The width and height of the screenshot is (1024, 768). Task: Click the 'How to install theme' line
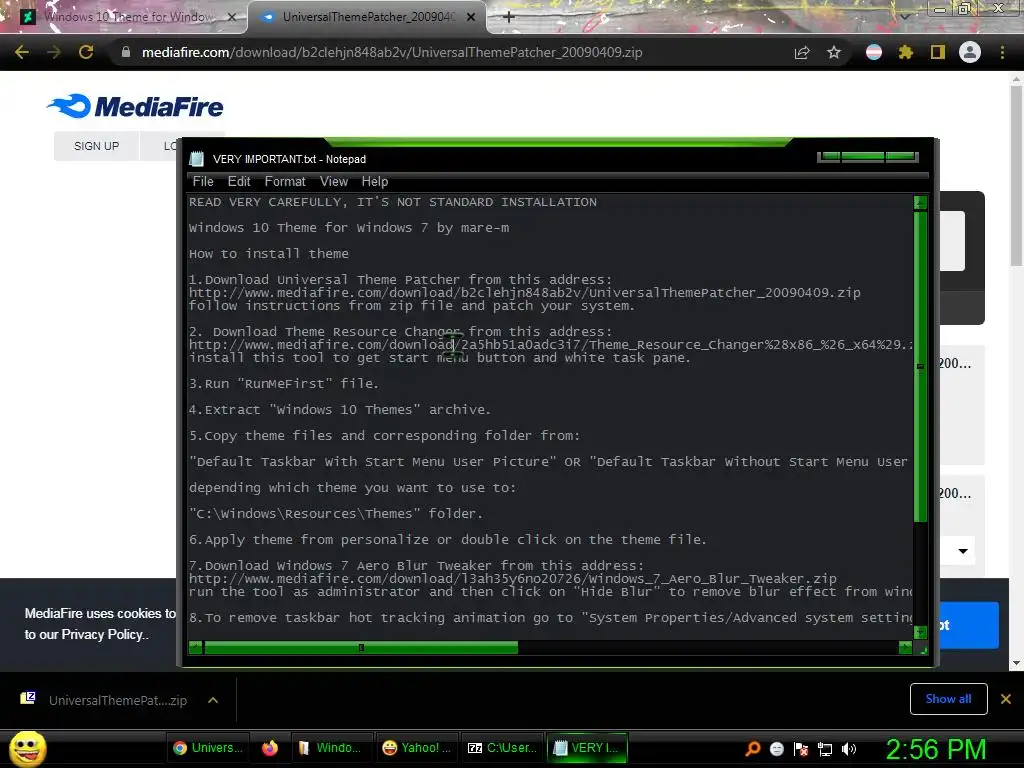[x=268, y=253]
